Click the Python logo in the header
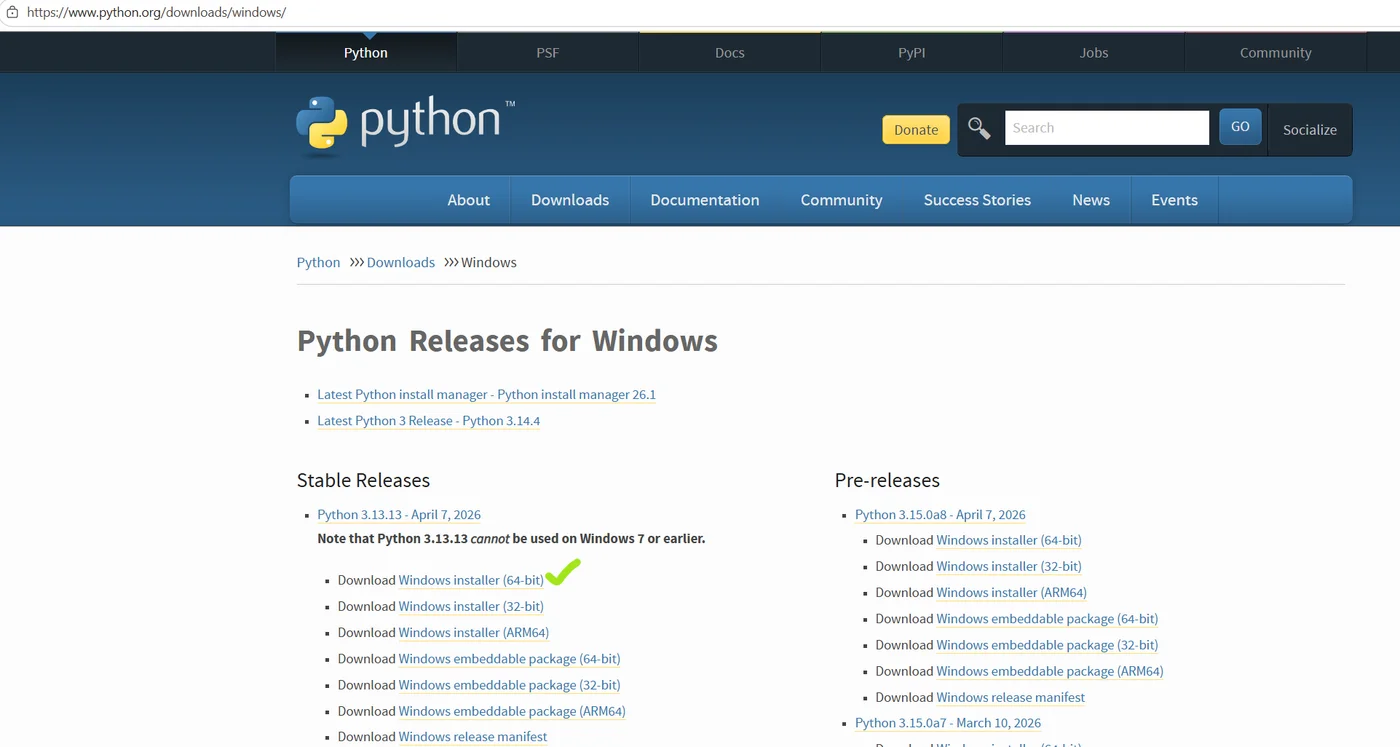This screenshot has width=1400, height=747. pyautogui.click(x=405, y=125)
